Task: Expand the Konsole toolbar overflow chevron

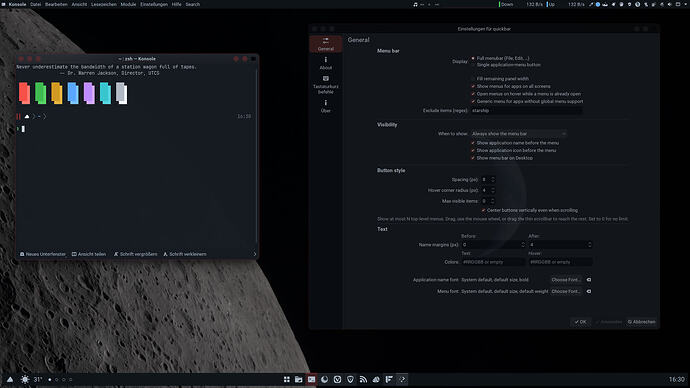Action: tap(254, 254)
